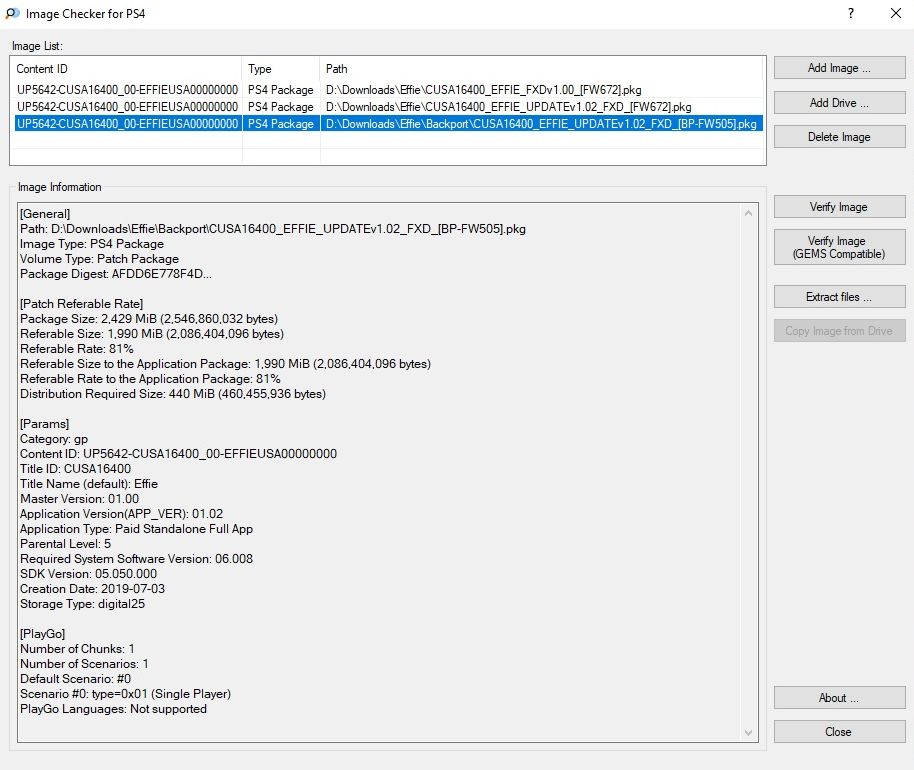The height and width of the screenshot is (770, 914).
Task: Click the '[PlayGo]' section heading
Action: pyautogui.click(x=43, y=634)
